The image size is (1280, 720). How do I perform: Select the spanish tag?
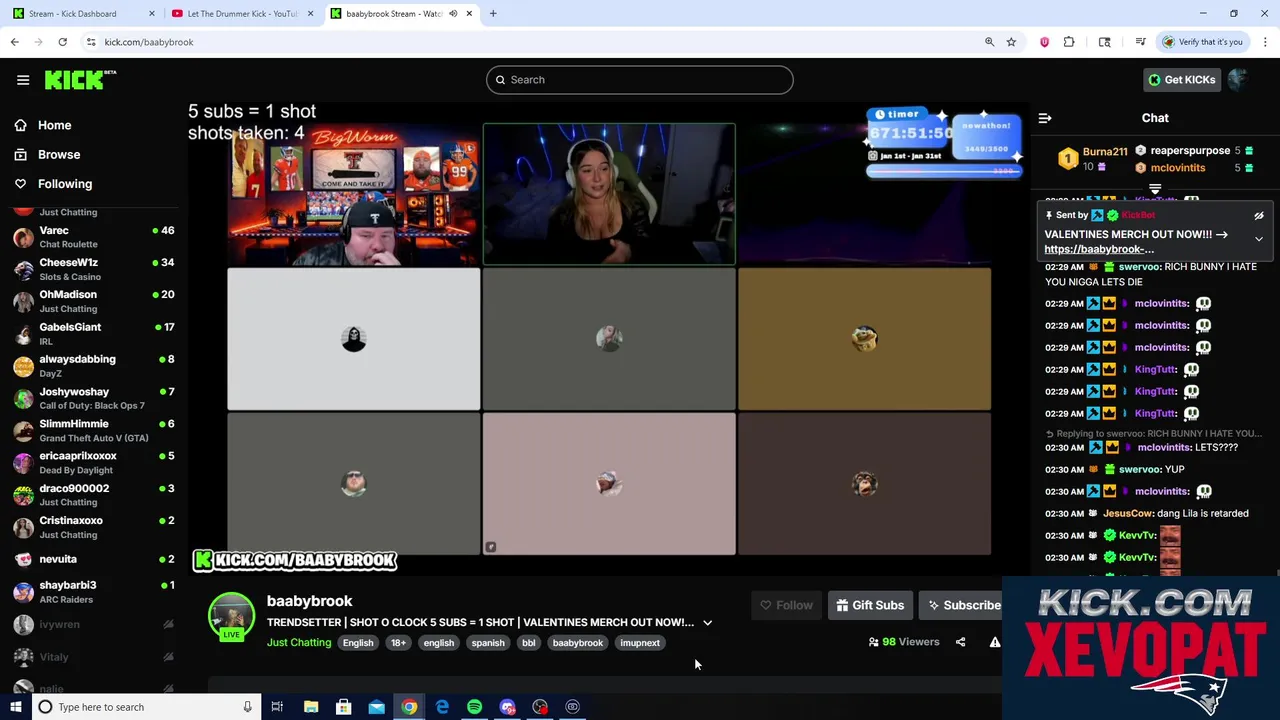[488, 643]
